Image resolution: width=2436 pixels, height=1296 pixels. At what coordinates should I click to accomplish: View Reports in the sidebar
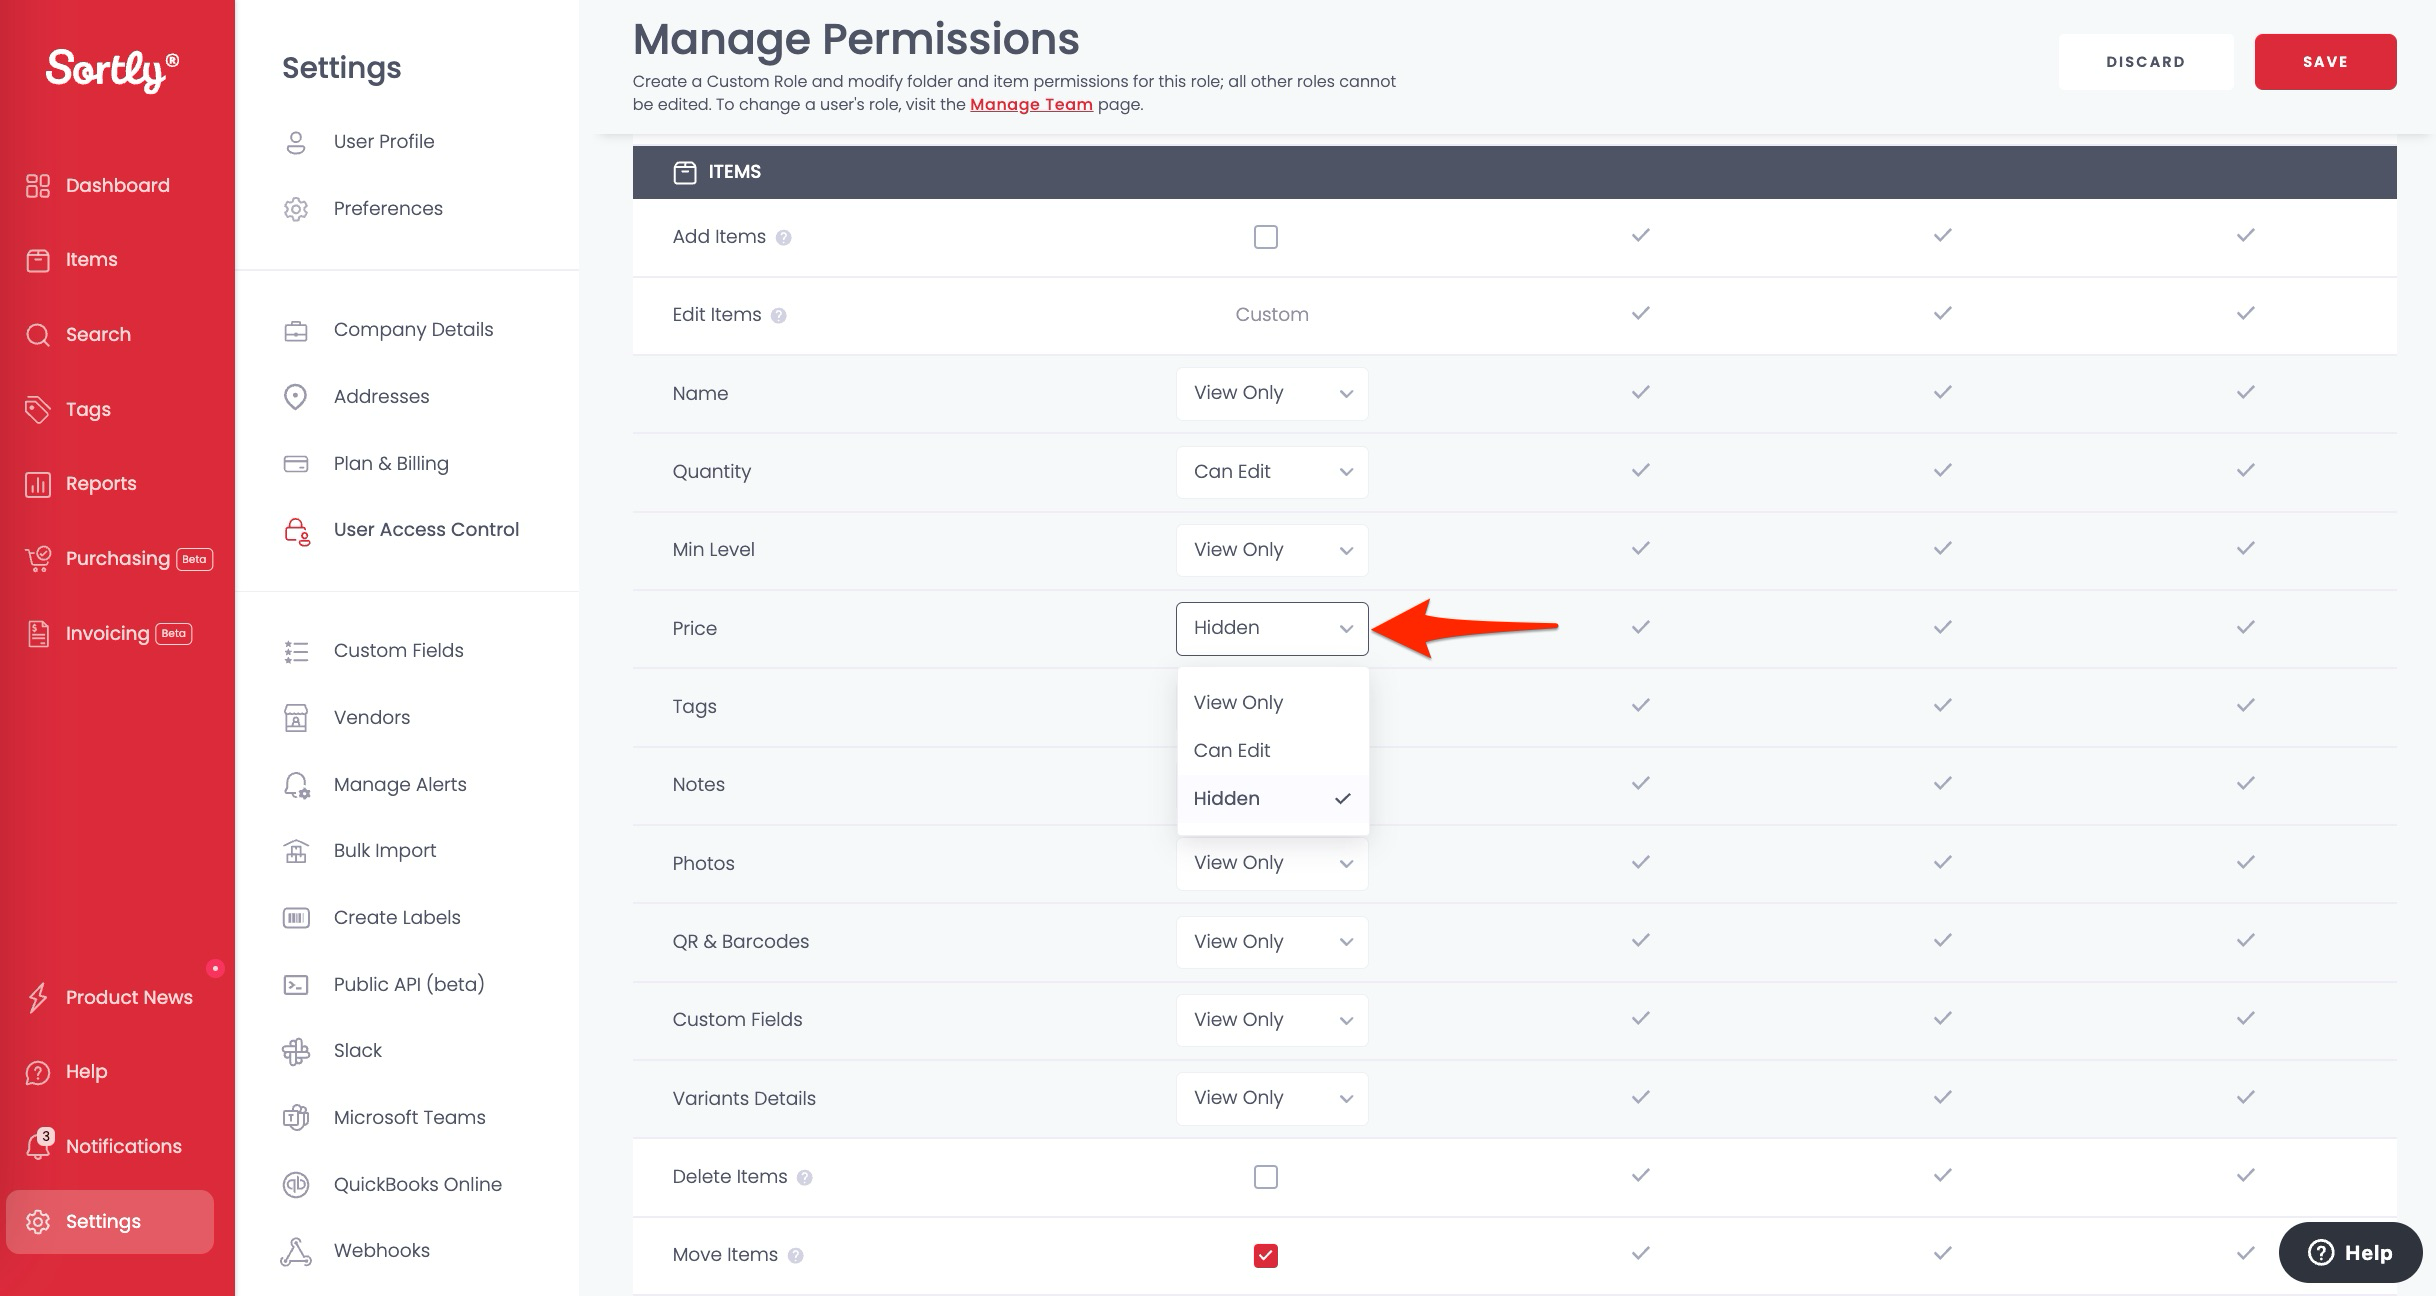100,483
